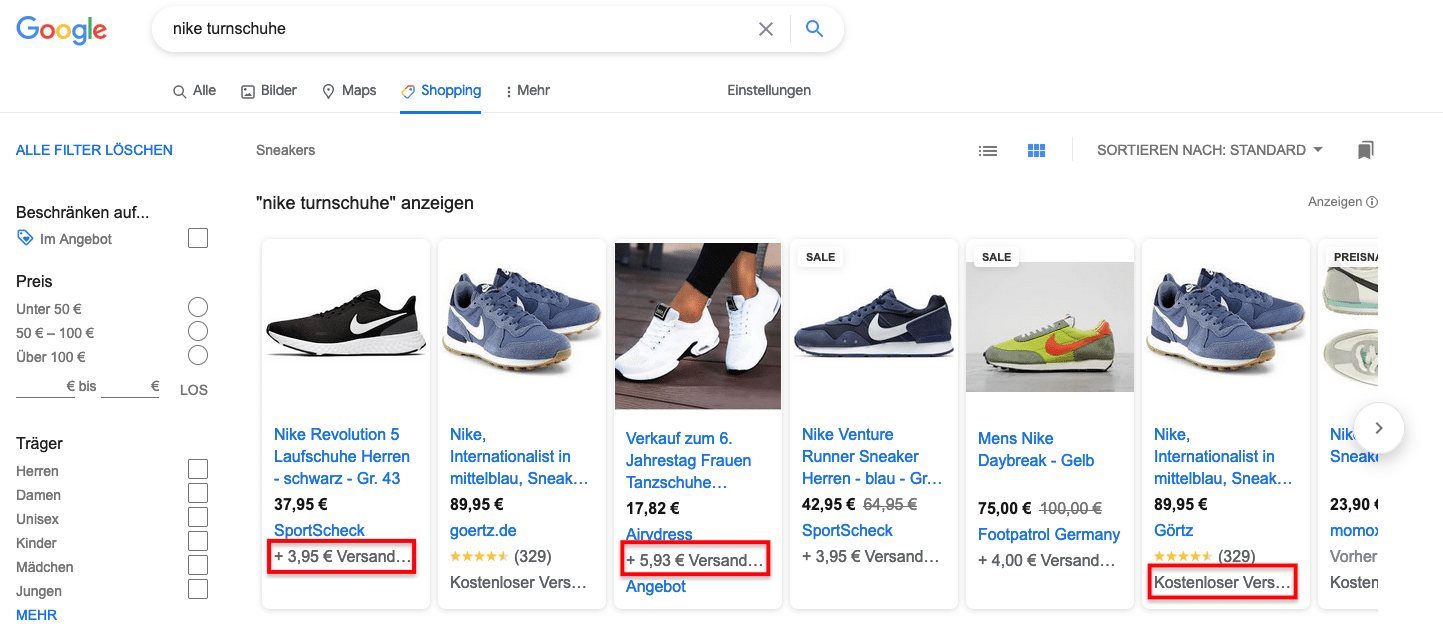Open Verkauf zum 6. Jahrestag link
Image resolution: width=1443 pixels, height=629 pixels.
pos(688,460)
